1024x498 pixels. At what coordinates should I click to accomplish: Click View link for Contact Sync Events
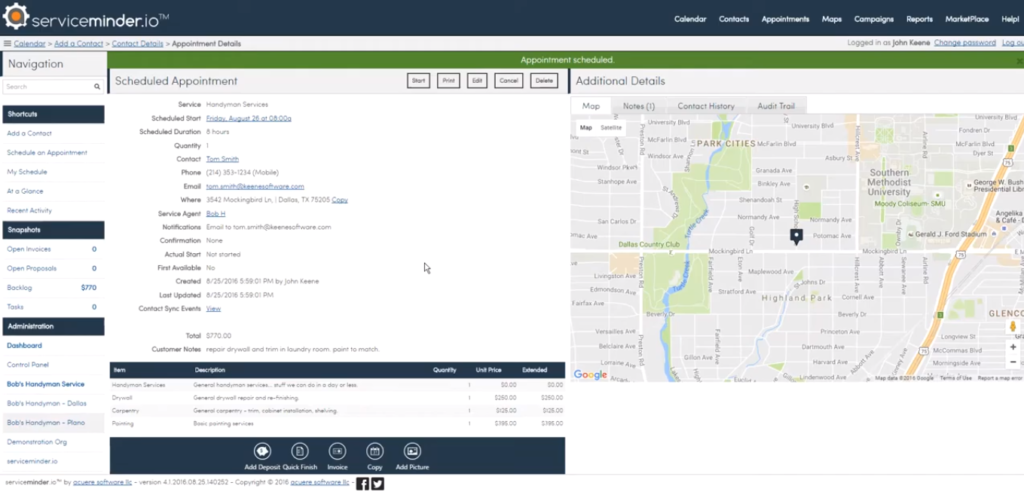point(214,308)
